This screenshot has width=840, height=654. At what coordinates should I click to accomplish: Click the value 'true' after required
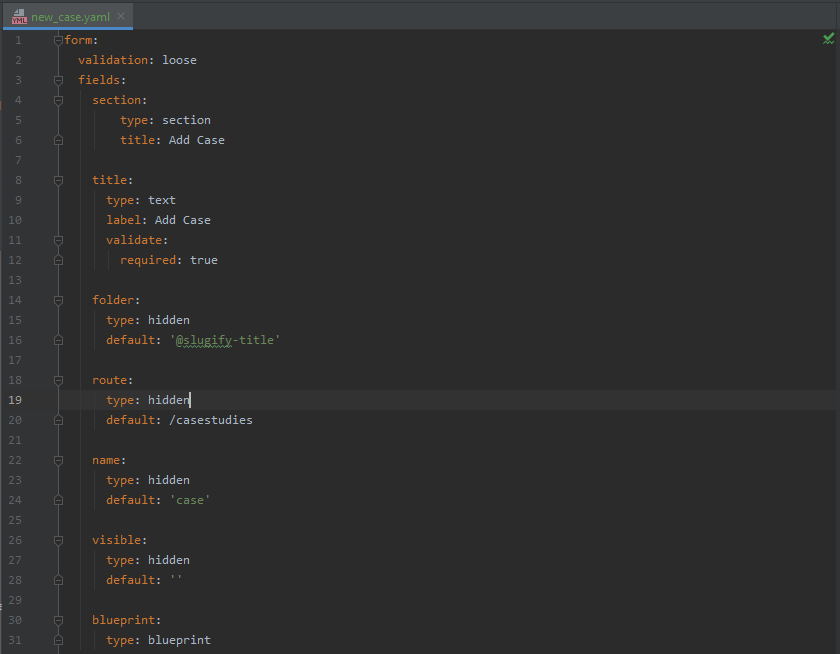coord(204,260)
